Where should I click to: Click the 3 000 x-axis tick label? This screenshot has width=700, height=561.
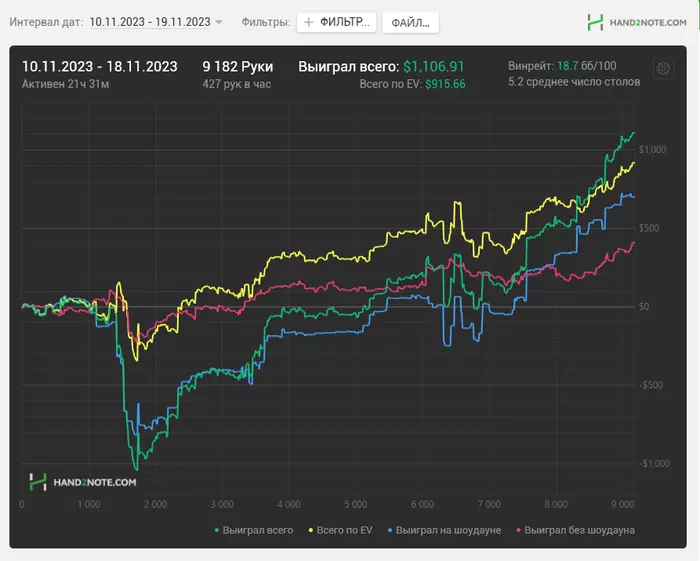(222, 504)
